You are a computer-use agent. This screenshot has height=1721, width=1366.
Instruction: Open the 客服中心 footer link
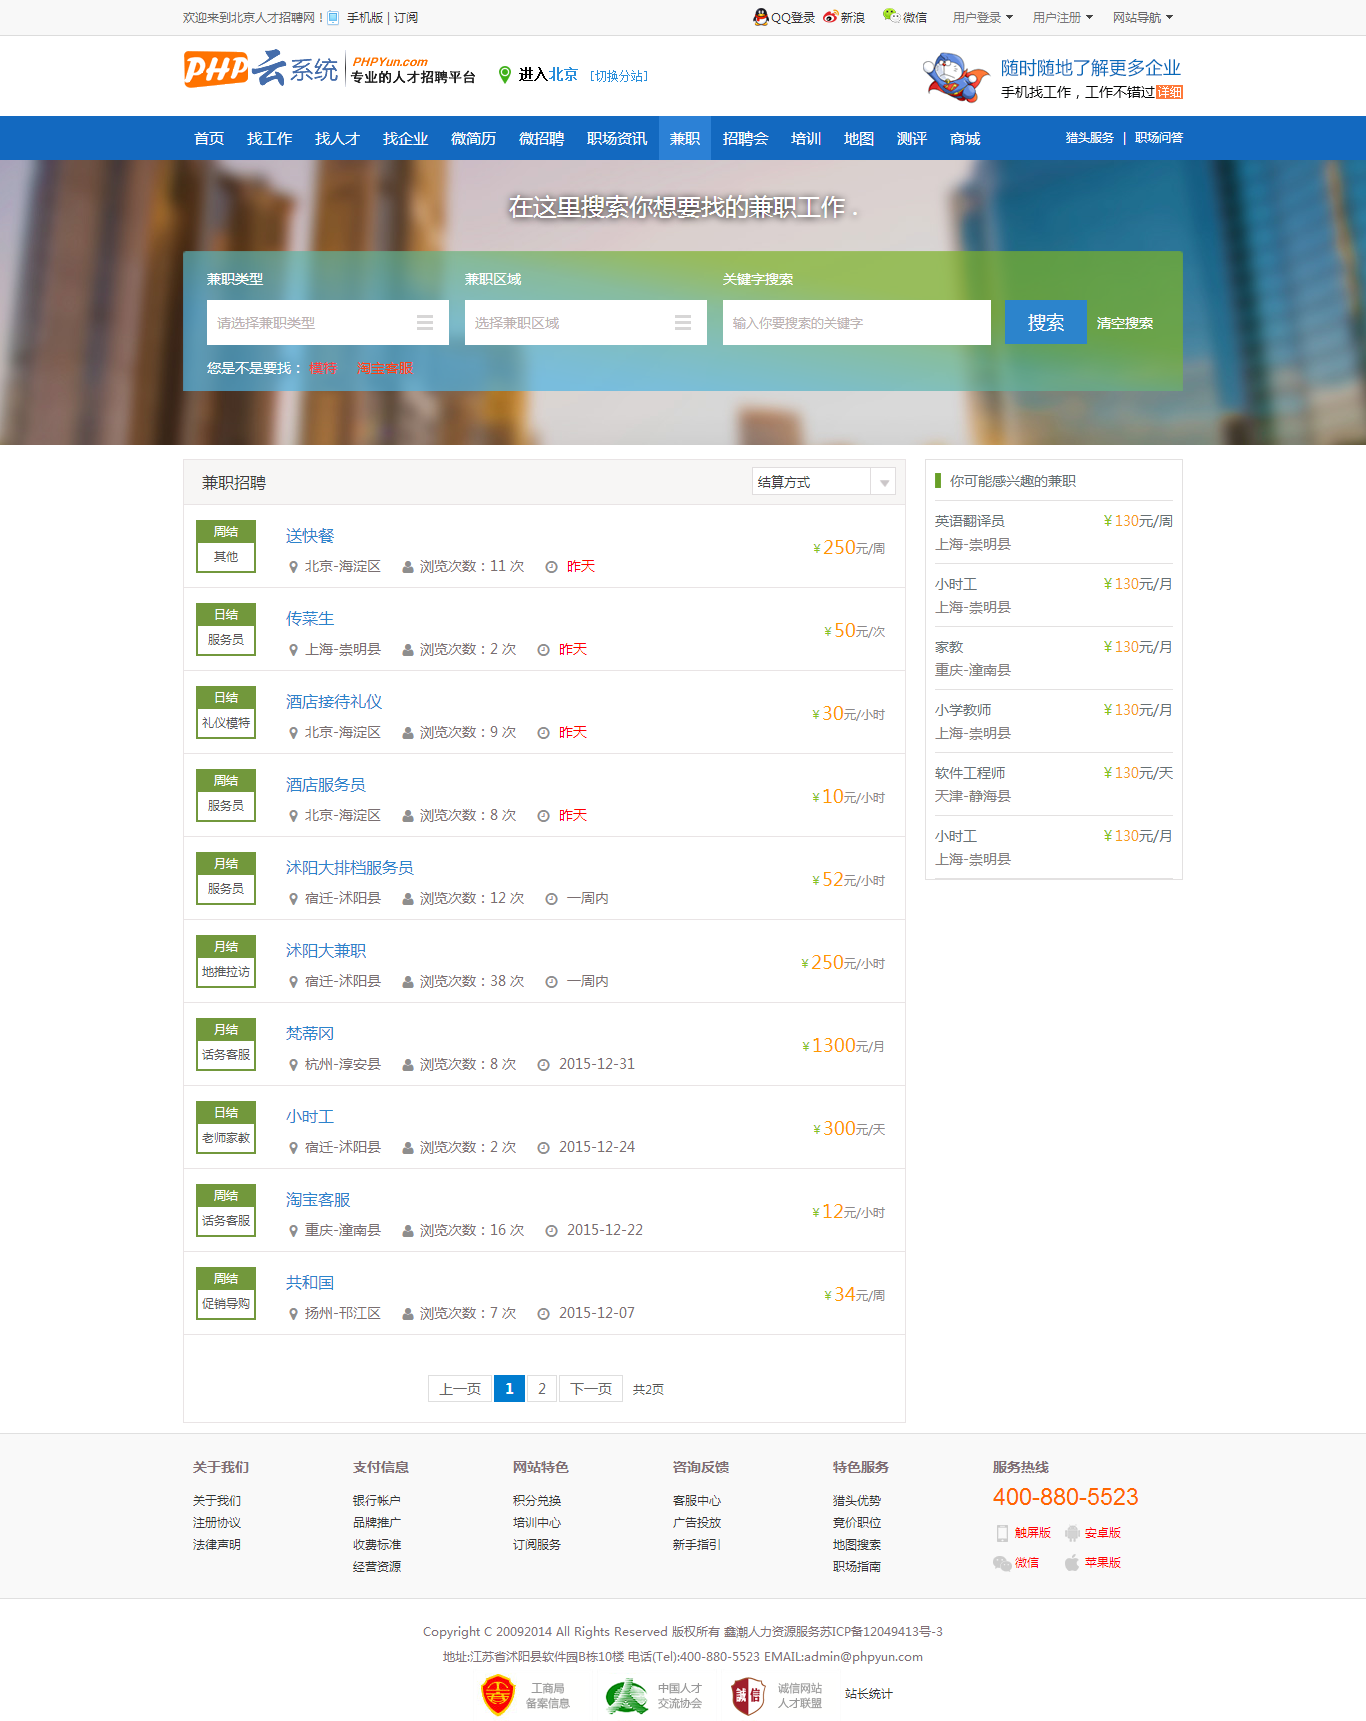[x=697, y=1501]
